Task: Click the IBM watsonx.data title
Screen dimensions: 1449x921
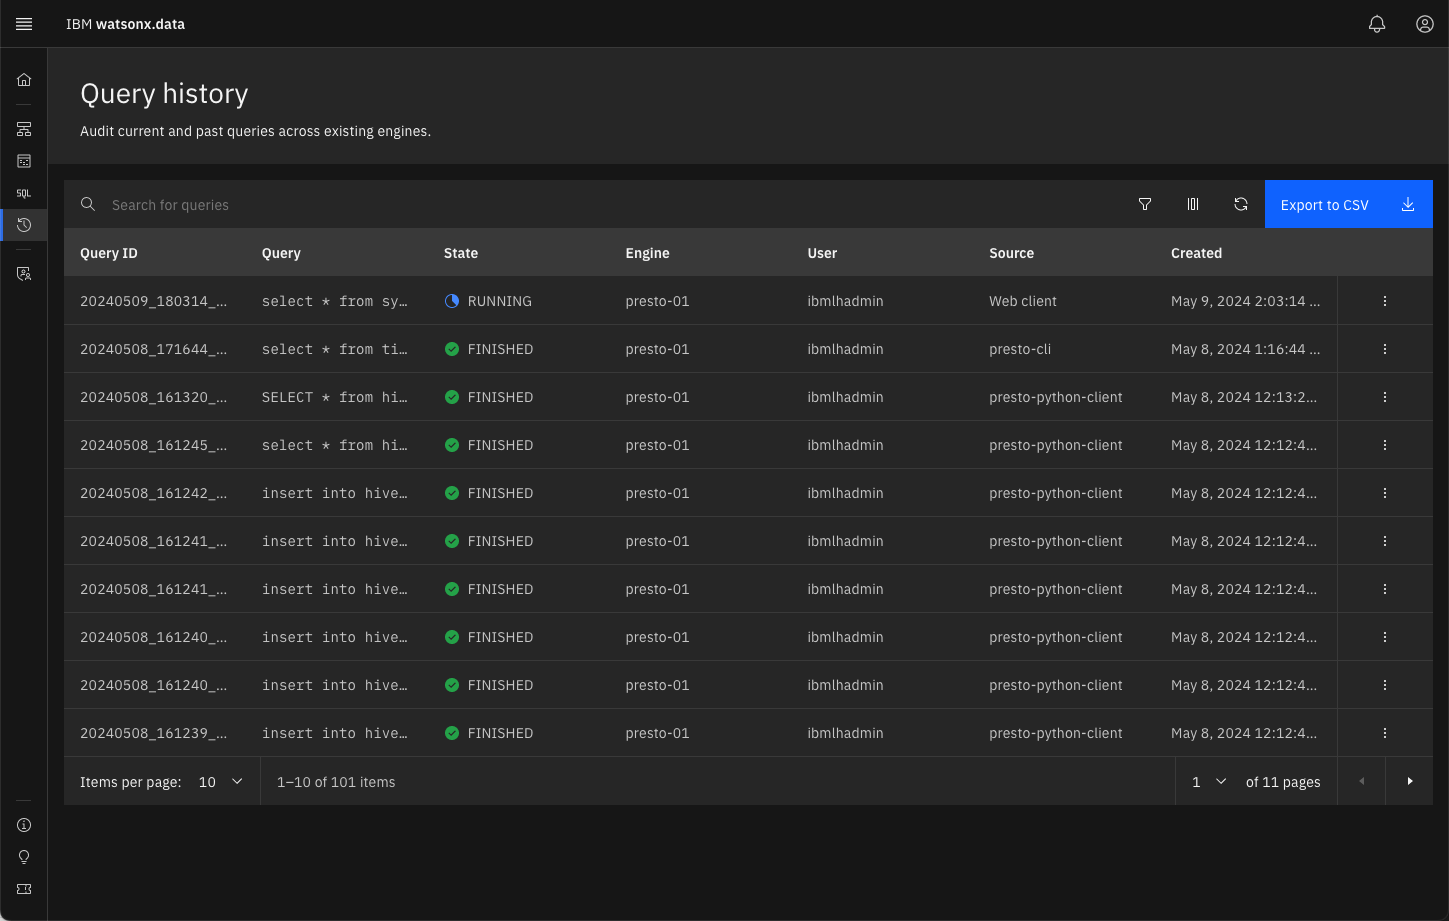Action: pyautogui.click(x=125, y=24)
